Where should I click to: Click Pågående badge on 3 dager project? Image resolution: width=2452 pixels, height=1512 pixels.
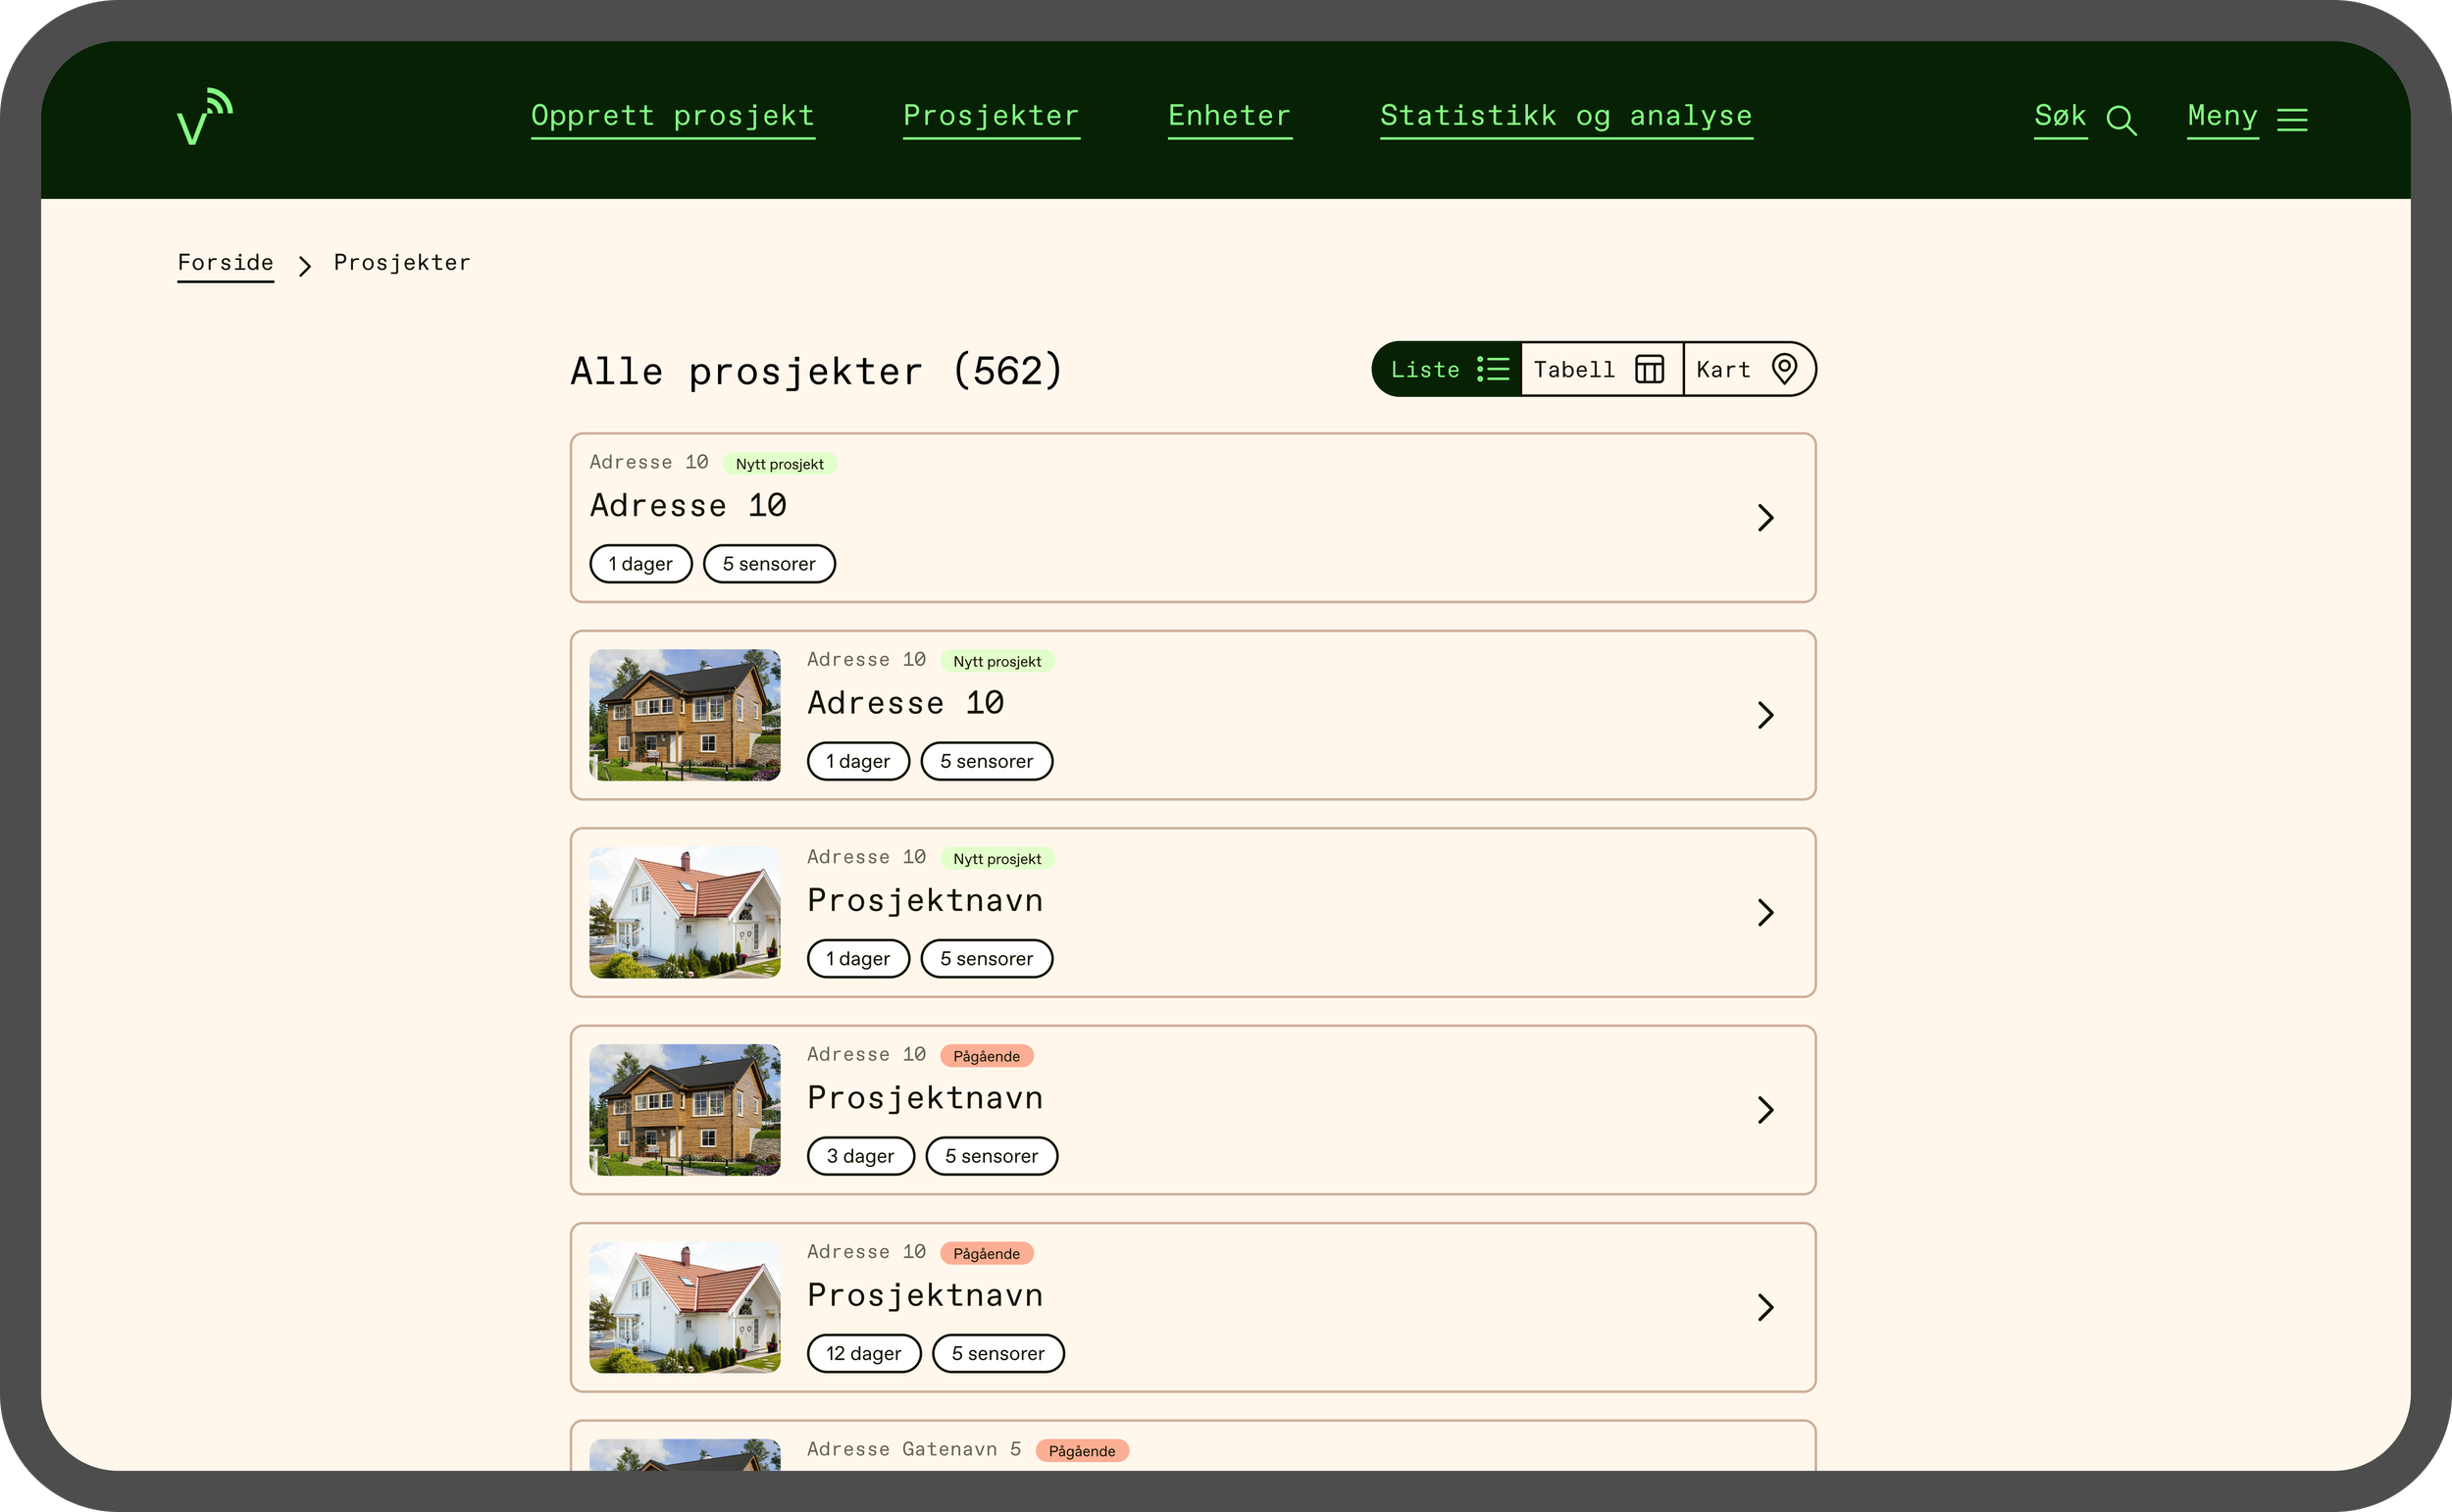click(987, 1056)
